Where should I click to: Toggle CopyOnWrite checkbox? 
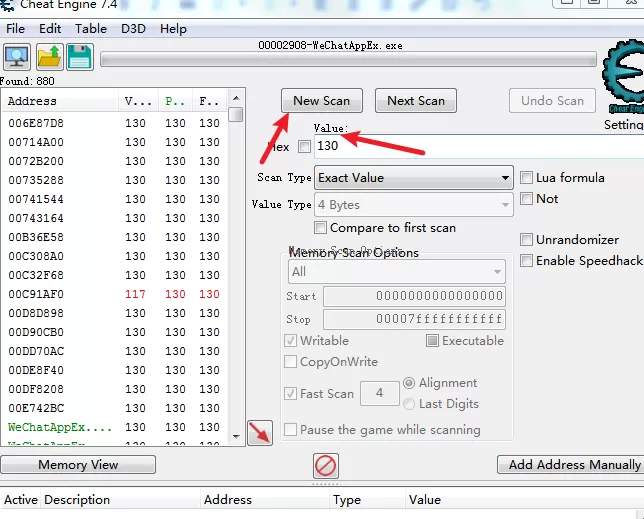[x=291, y=362]
